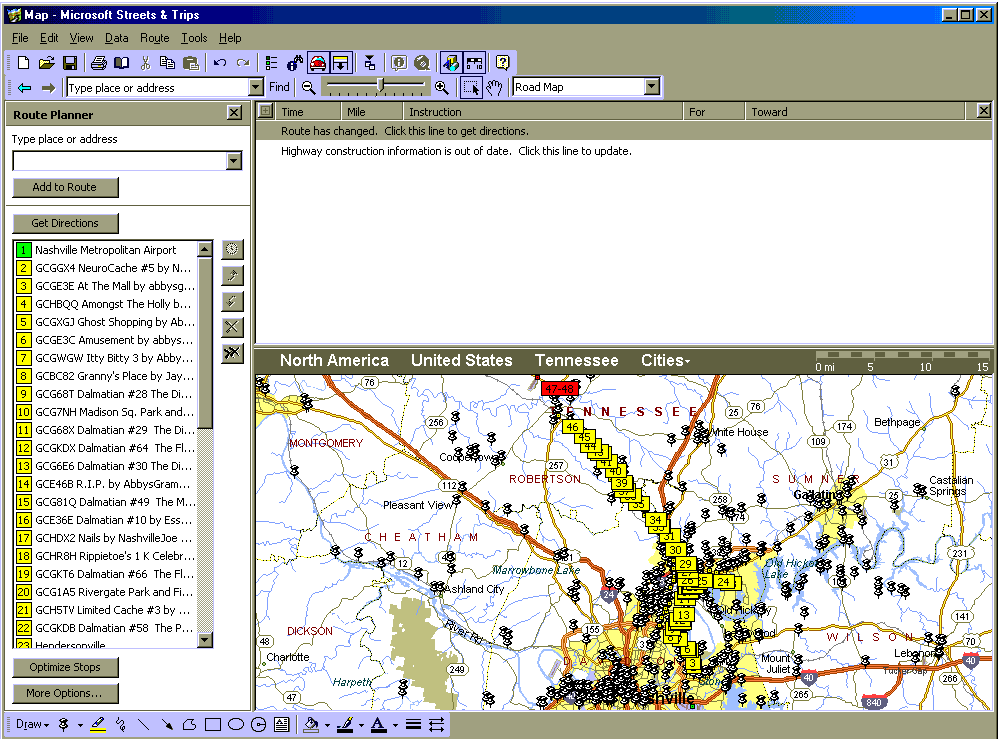Select the Text Box drawing tool
Screen dimensions: 998x739
(x=281, y=724)
